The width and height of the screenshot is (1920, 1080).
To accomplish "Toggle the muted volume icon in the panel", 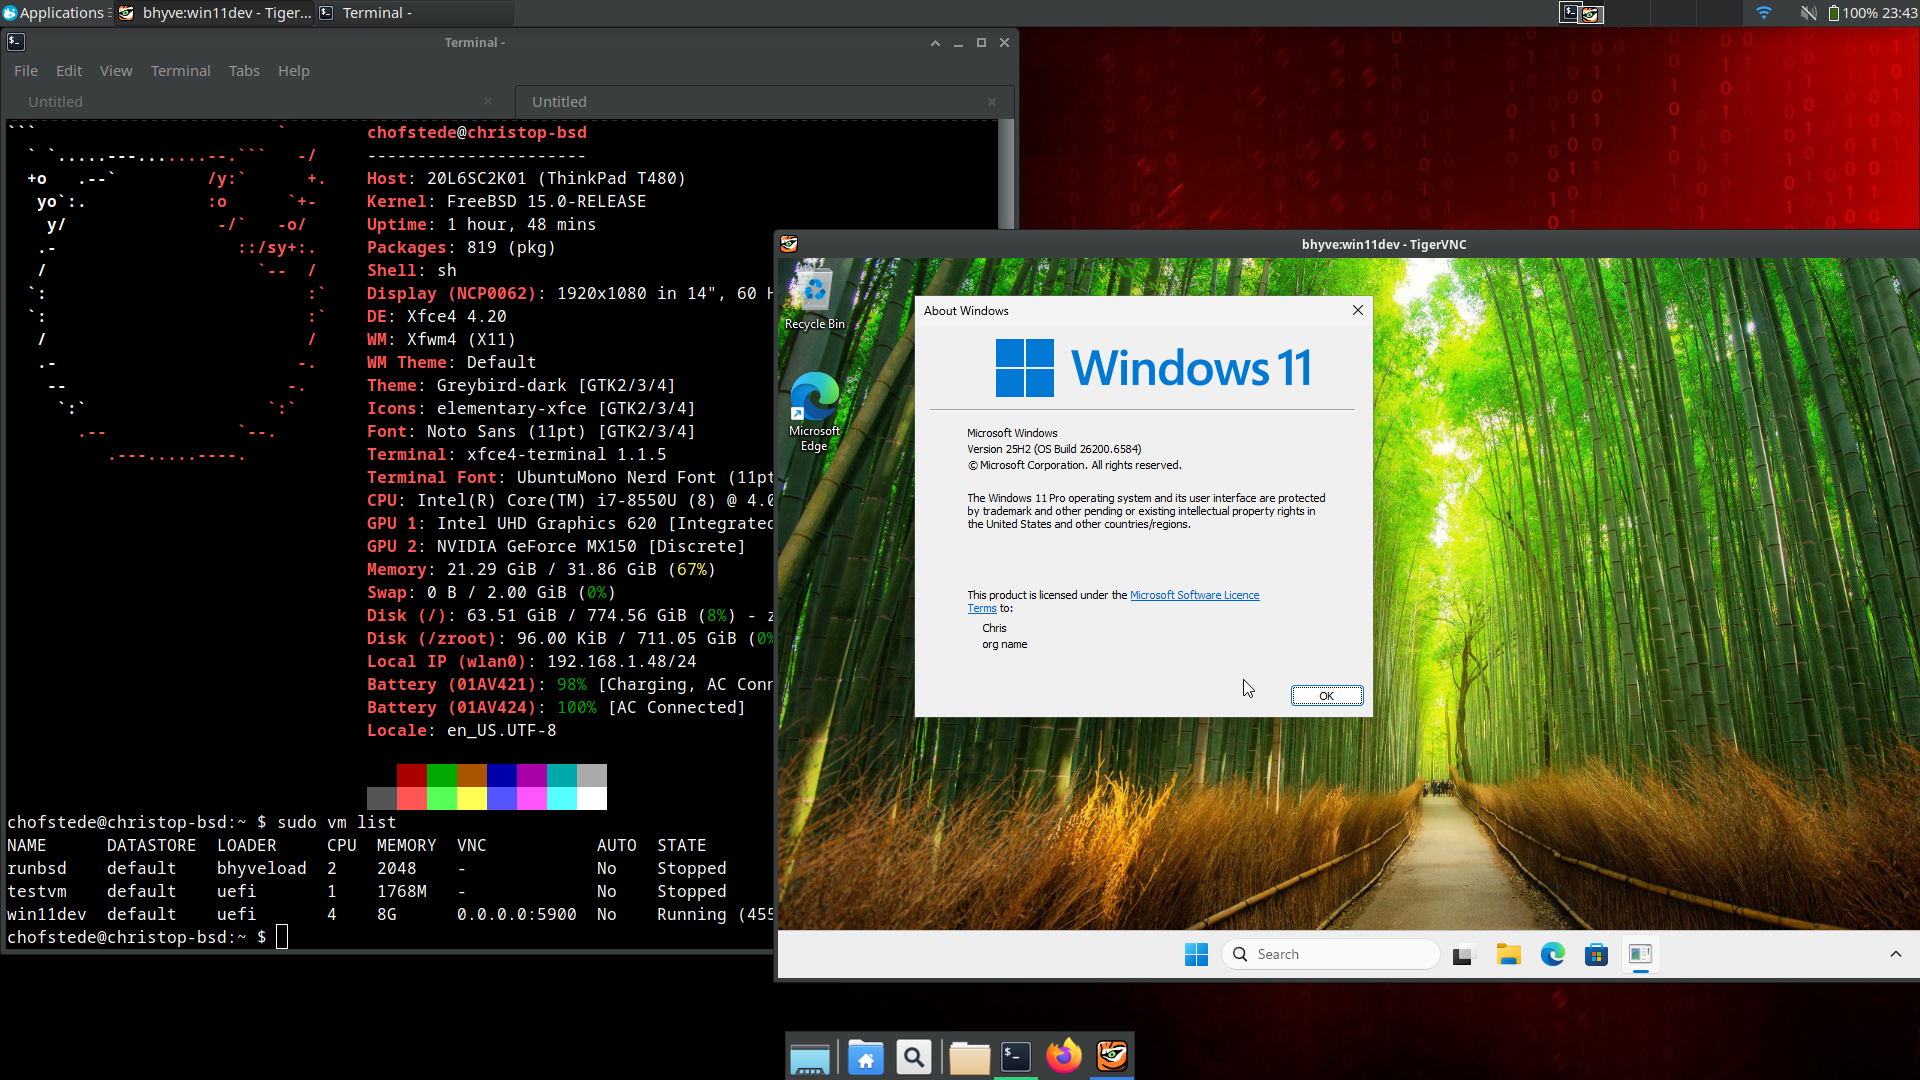I will pos(1808,13).
